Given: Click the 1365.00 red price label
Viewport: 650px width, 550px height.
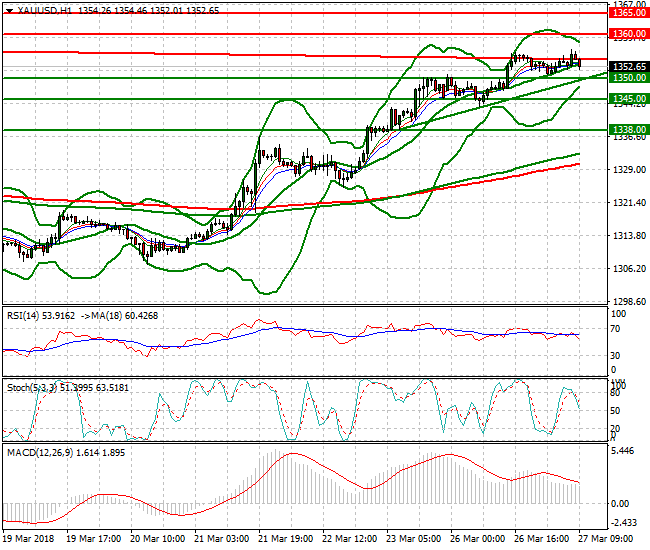Looking at the screenshot, I should [x=629, y=13].
